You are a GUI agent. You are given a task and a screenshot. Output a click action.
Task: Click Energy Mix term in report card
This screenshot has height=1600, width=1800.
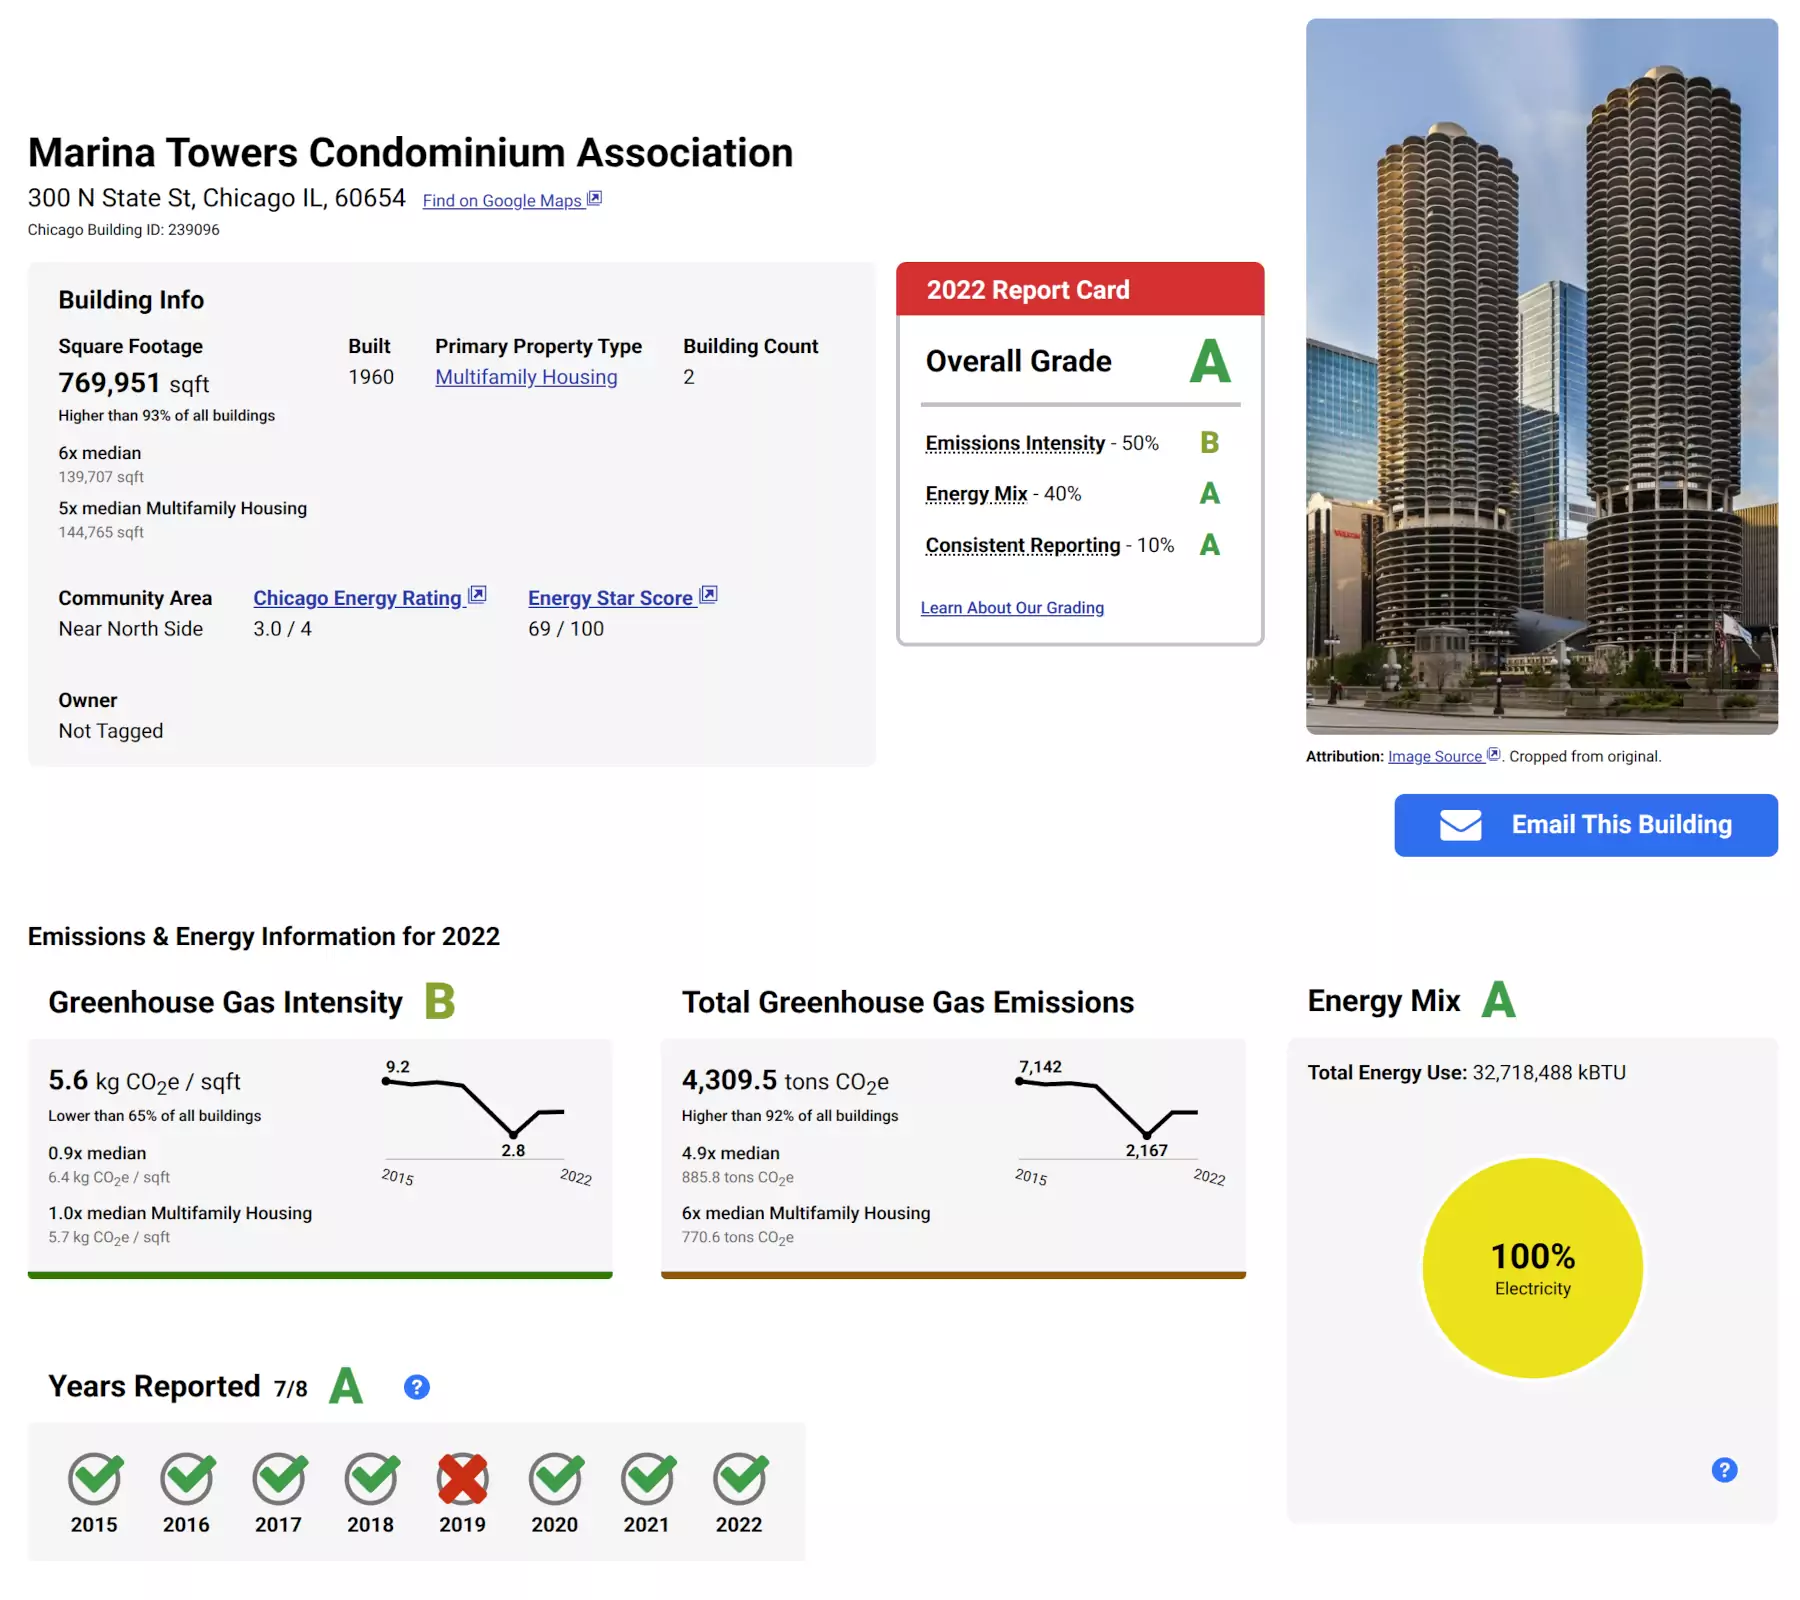click(976, 494)
